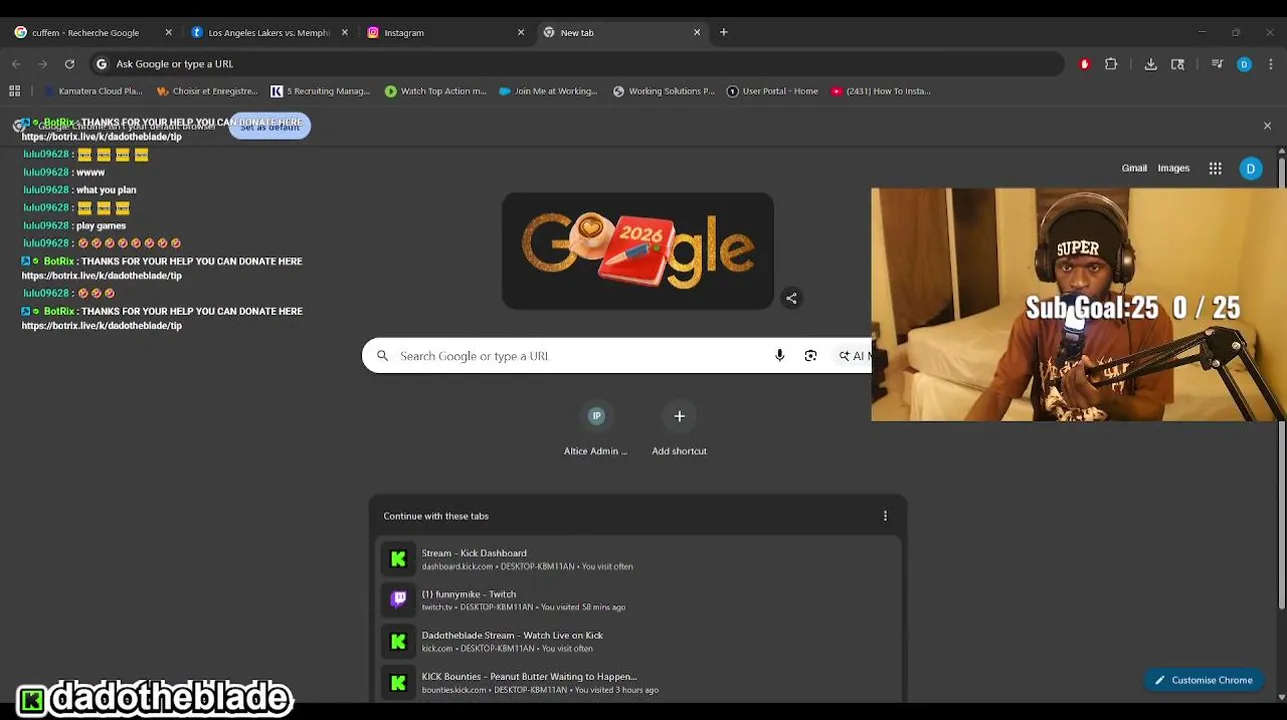This screenshot has height=720, width=1287.
Task: Open Working Solutions P... bookmark
Action: coord(664,91)
